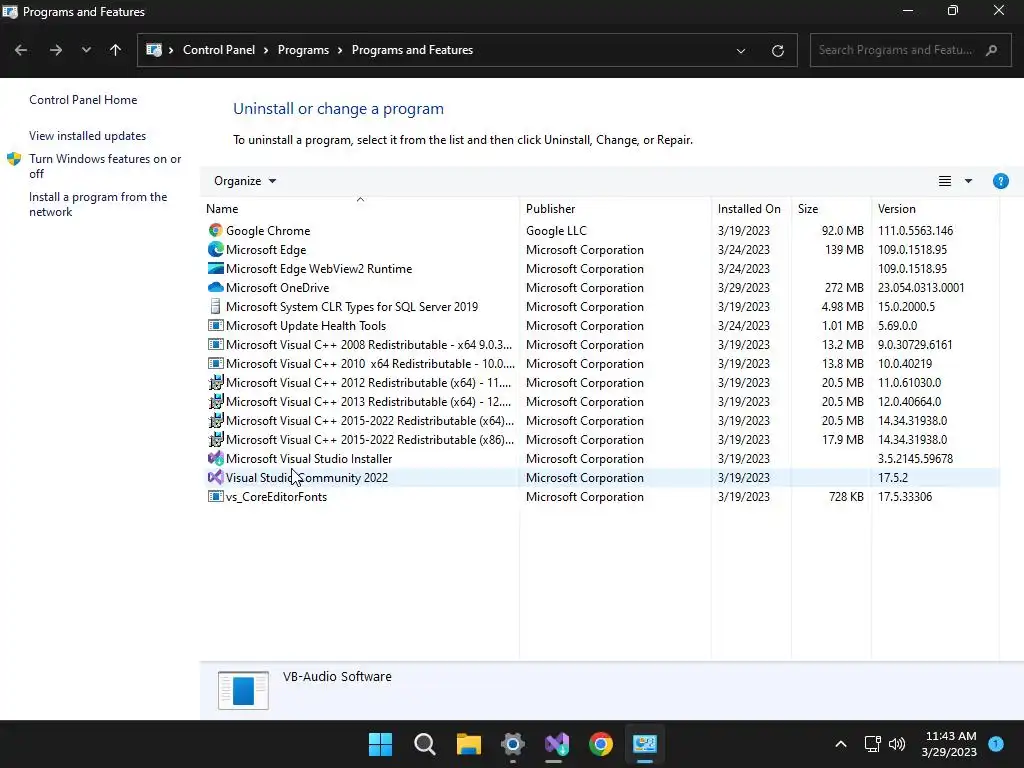This screenshot has height=768, width=1024.
Task: Click the change view list icon
Action: click(x=944, y=181)
